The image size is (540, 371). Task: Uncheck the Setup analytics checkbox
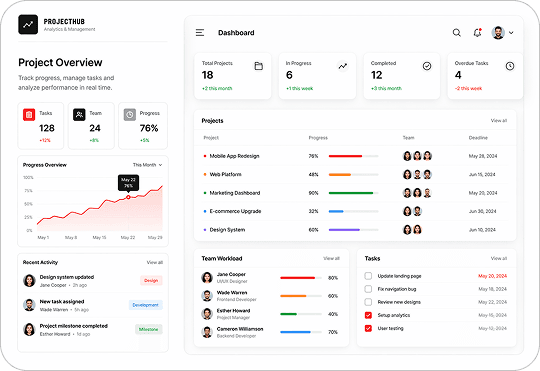pyautogui.click(x=368, y=315)
